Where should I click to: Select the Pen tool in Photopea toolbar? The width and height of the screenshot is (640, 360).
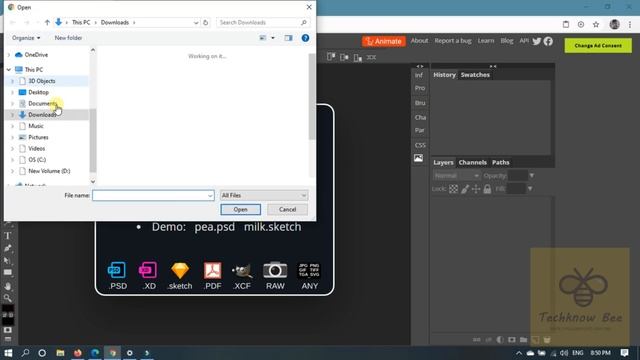(8, 248)
